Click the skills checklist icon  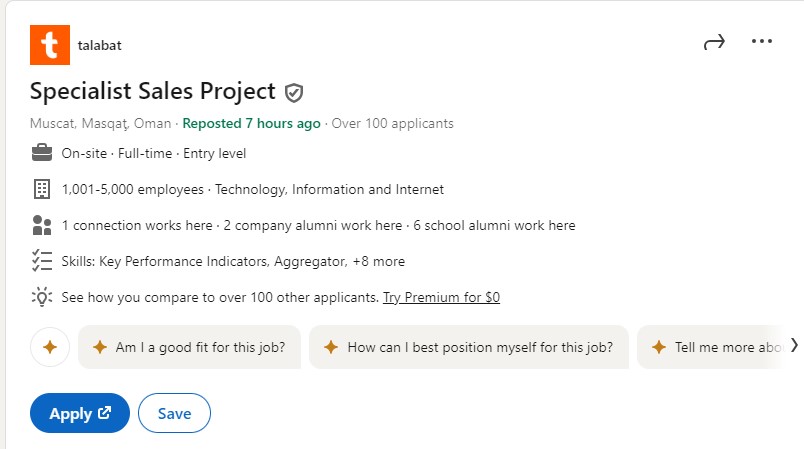pyautogui.click(x=42, y=261)
